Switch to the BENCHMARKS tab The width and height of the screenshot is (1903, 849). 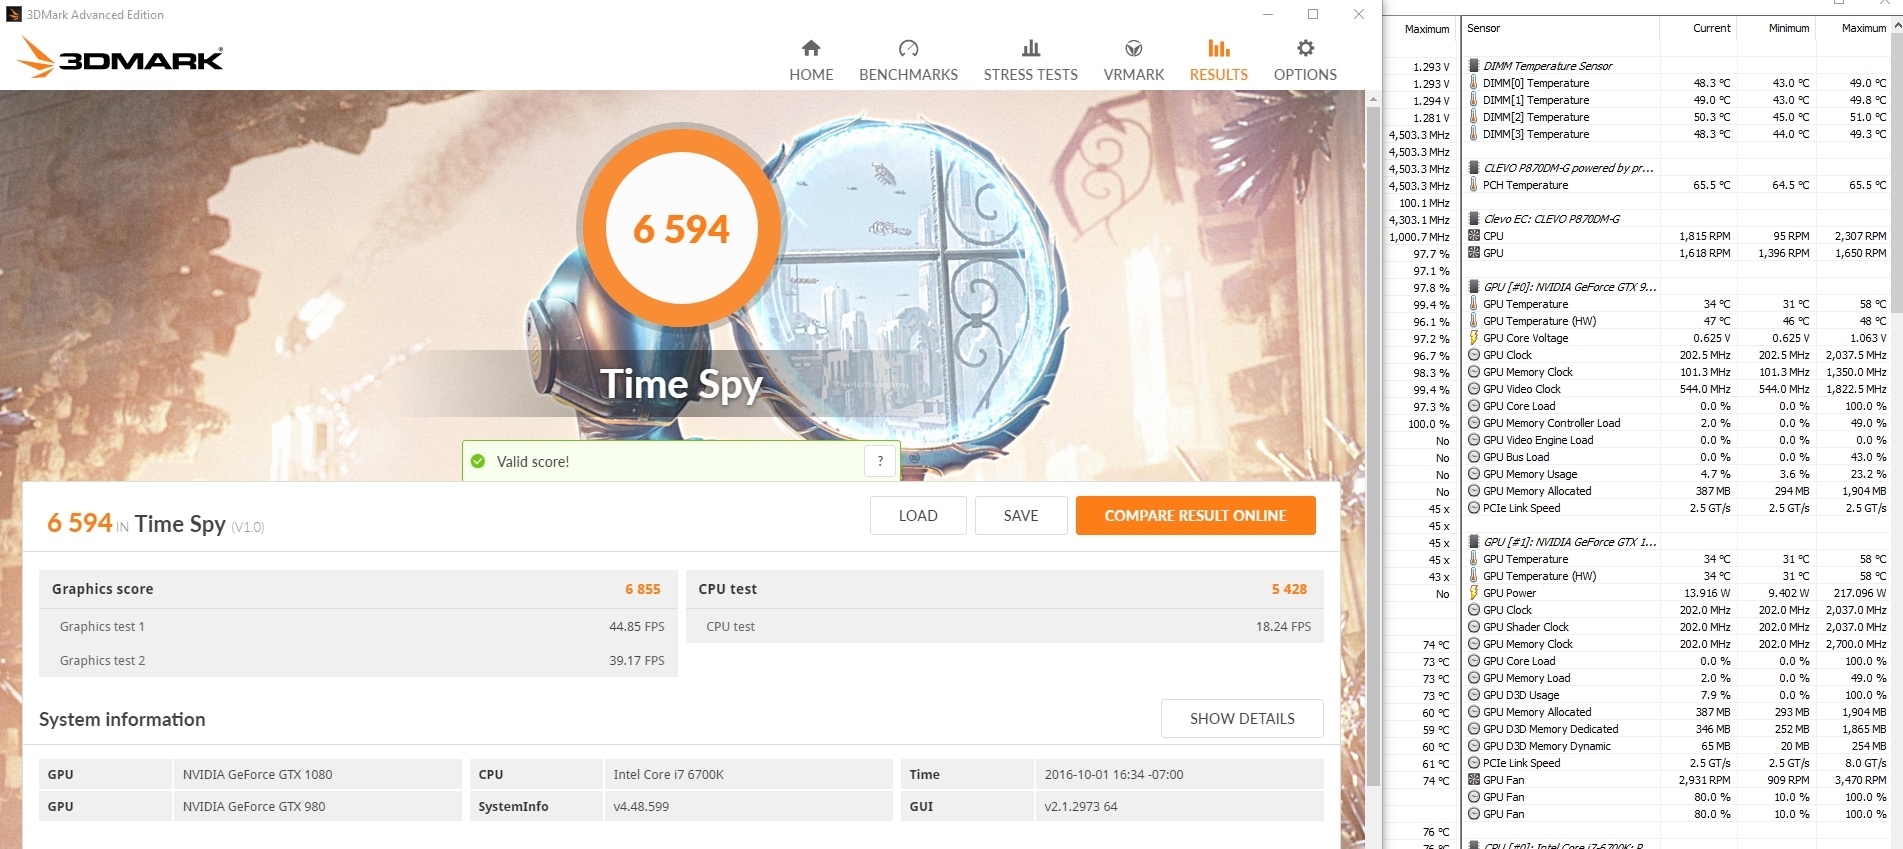click(x=908, y=61)
